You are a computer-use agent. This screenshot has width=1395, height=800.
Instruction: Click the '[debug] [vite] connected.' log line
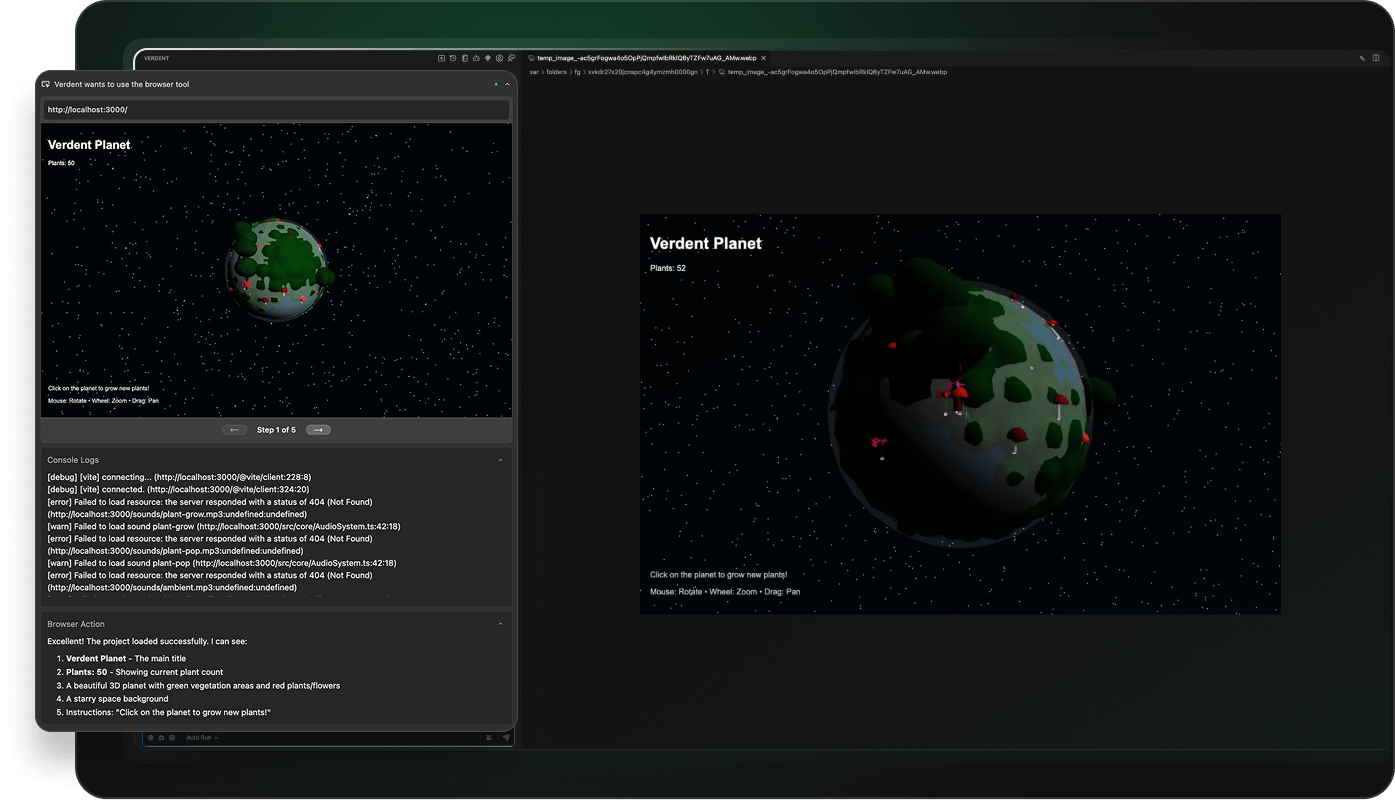[x=178, y=490]
